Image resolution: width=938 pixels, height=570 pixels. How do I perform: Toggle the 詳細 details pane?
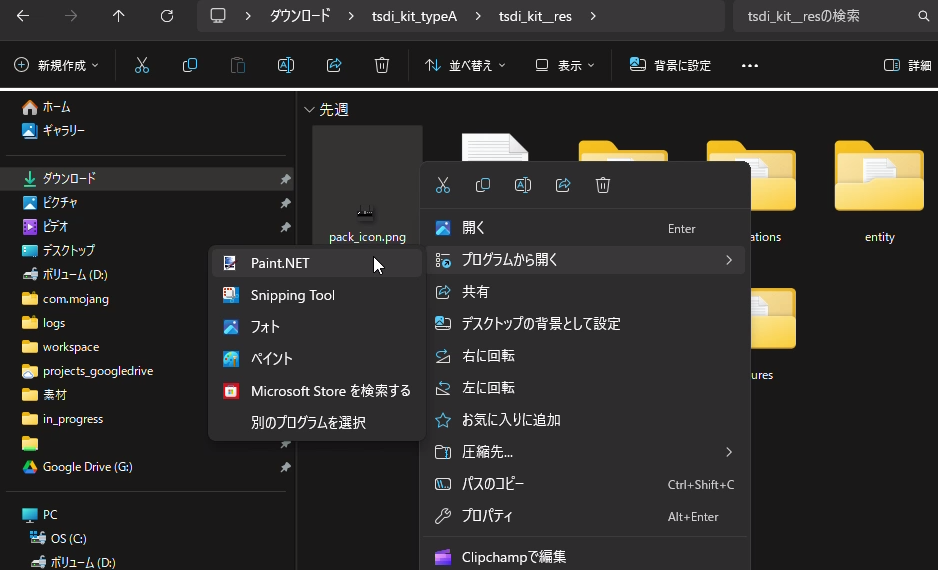(907, 65)
